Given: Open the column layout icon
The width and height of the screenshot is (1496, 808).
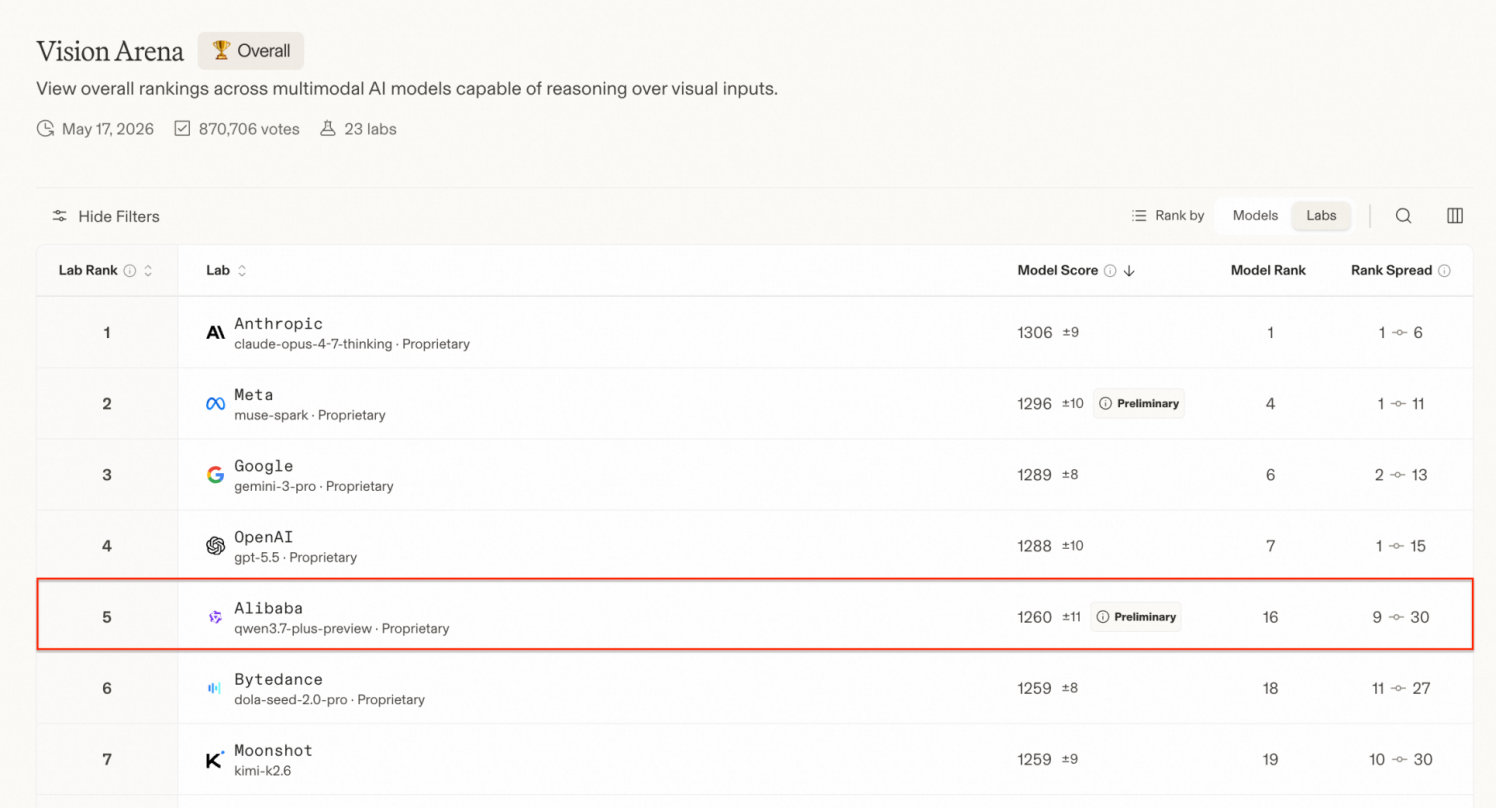Looking at the screenshot, I should click(x=1455, y=216).
